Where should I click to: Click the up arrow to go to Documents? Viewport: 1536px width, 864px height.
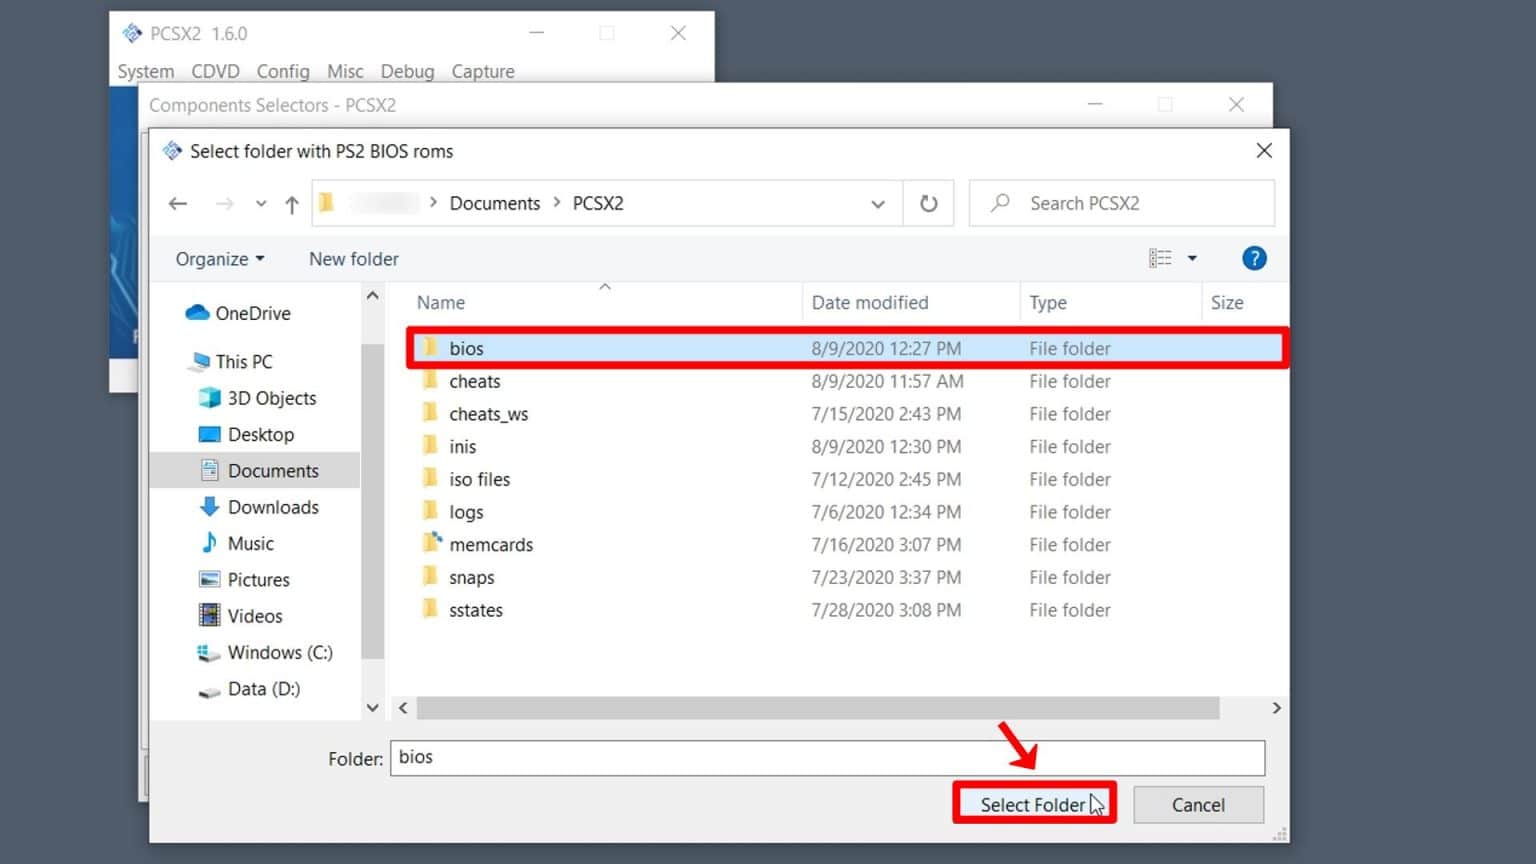pos(292,203)
